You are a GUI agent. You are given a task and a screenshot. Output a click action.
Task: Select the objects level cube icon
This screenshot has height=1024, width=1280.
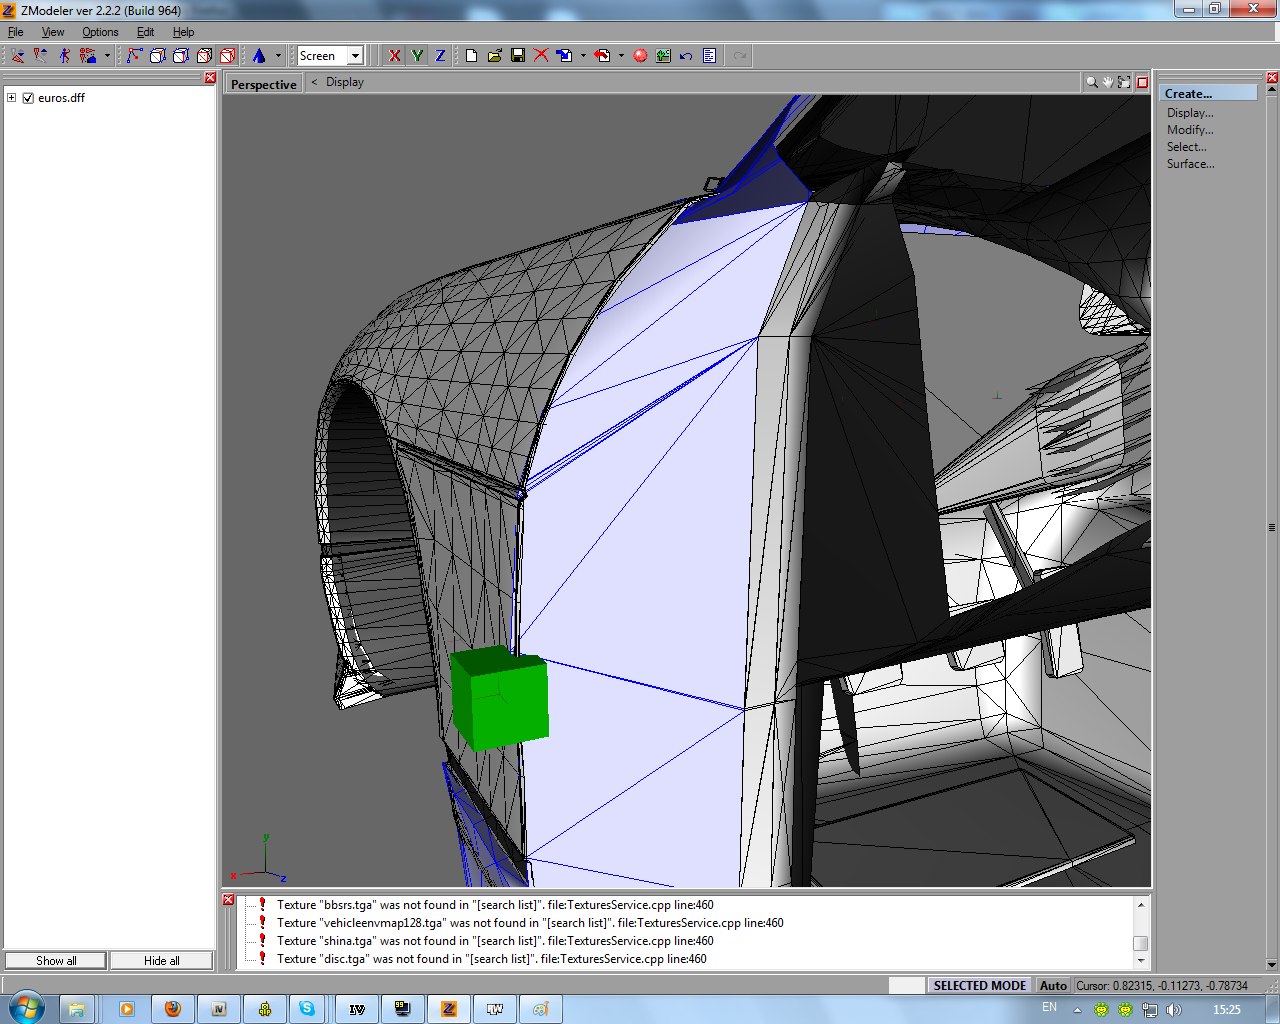pyautogui.click(x=204, y=56)
